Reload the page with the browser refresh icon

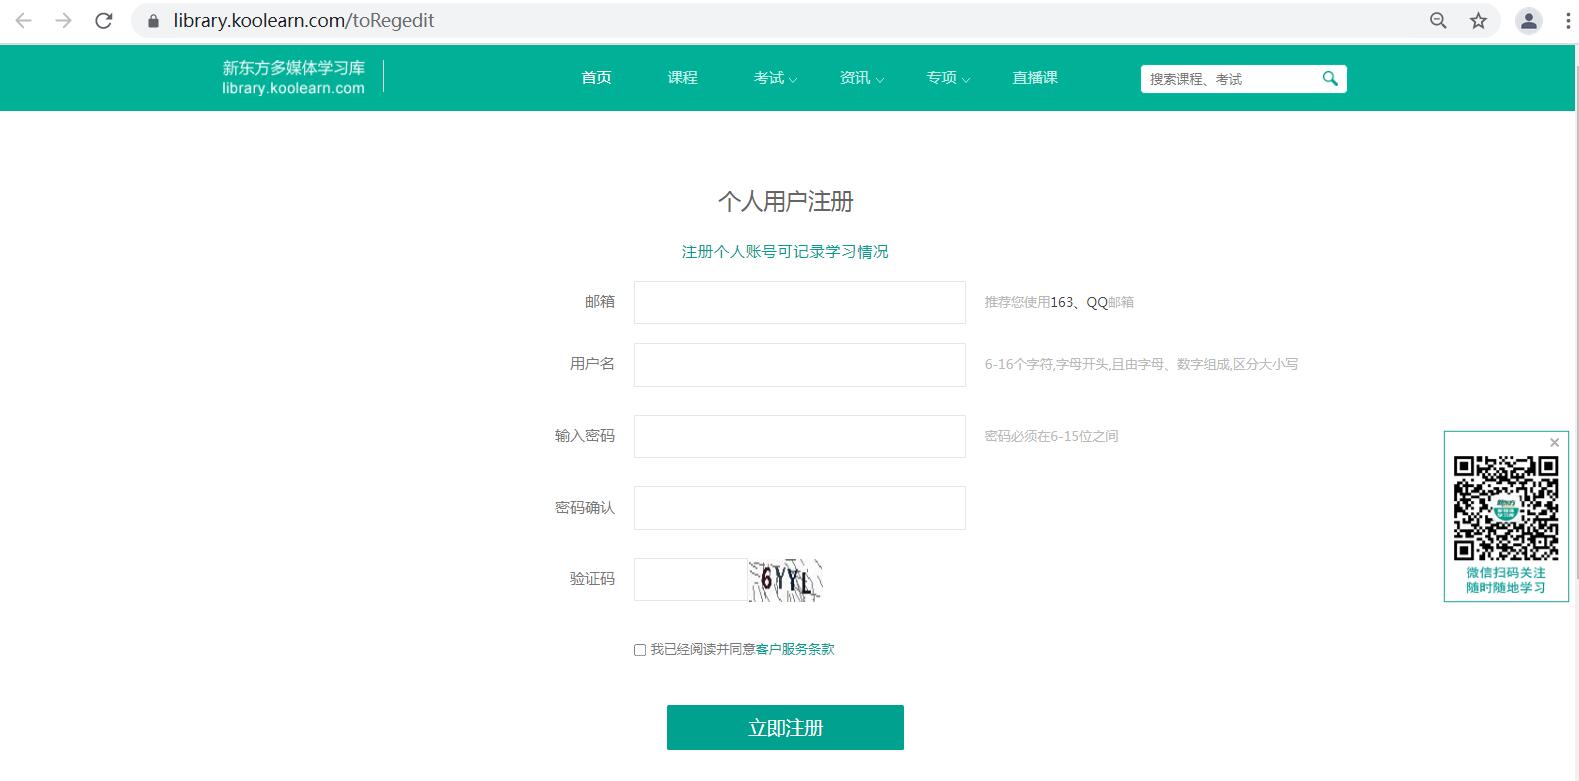103,21
